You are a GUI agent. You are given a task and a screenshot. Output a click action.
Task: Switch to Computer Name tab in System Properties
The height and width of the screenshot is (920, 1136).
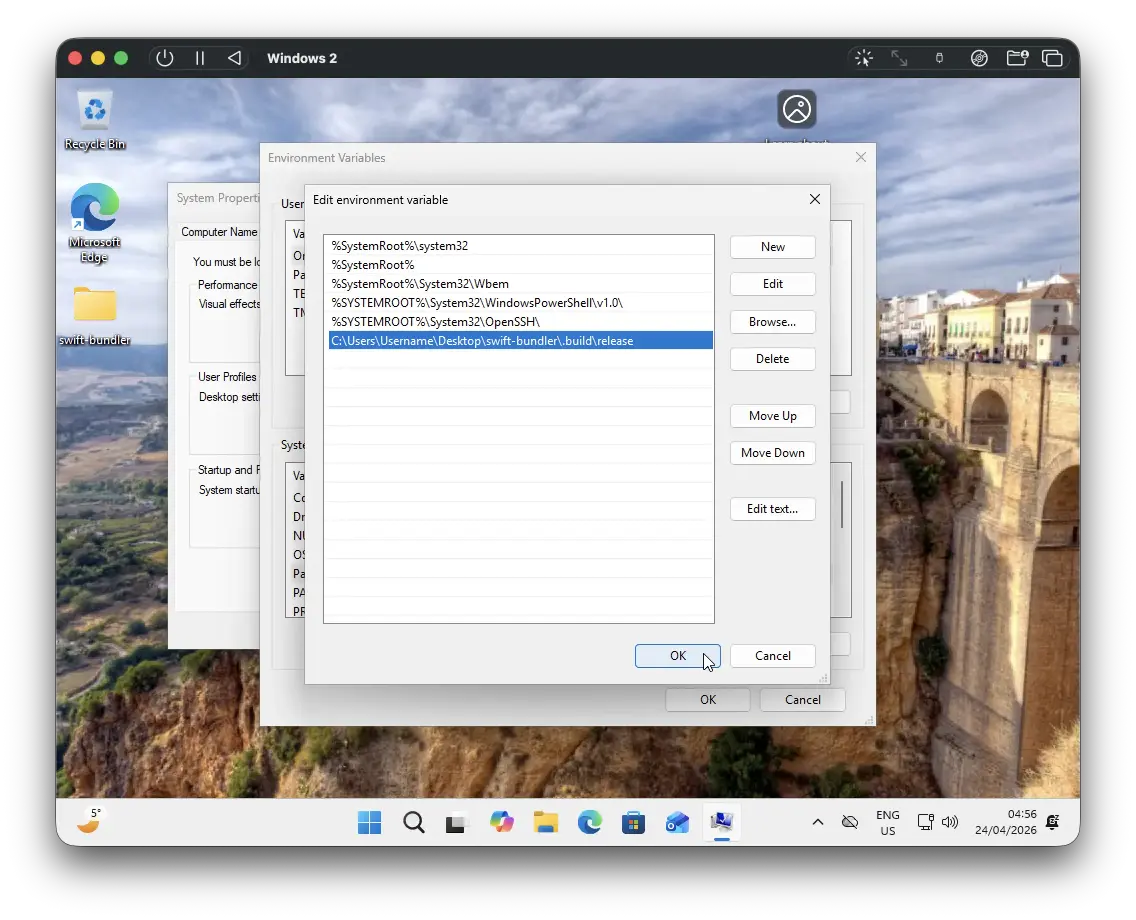[x=219, y=232]
